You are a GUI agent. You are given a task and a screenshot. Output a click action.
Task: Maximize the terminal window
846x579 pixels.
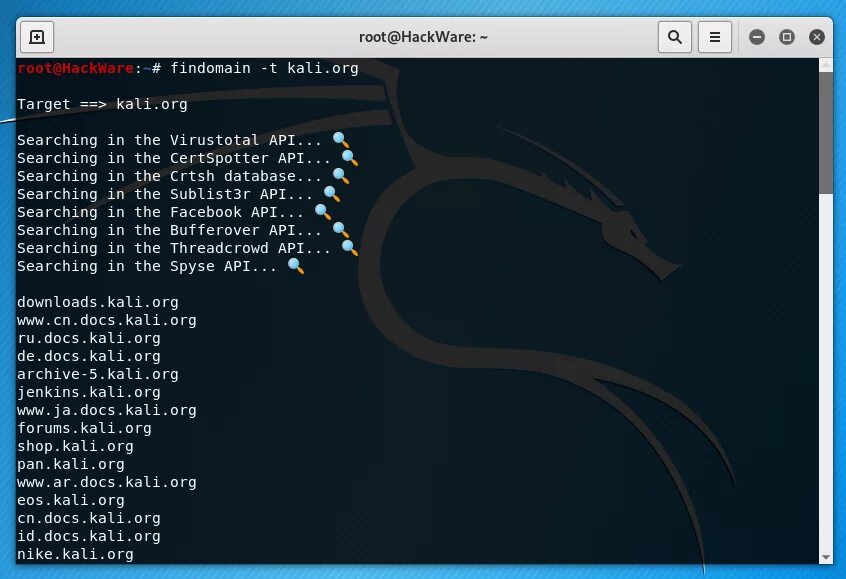tap(787, 37)
